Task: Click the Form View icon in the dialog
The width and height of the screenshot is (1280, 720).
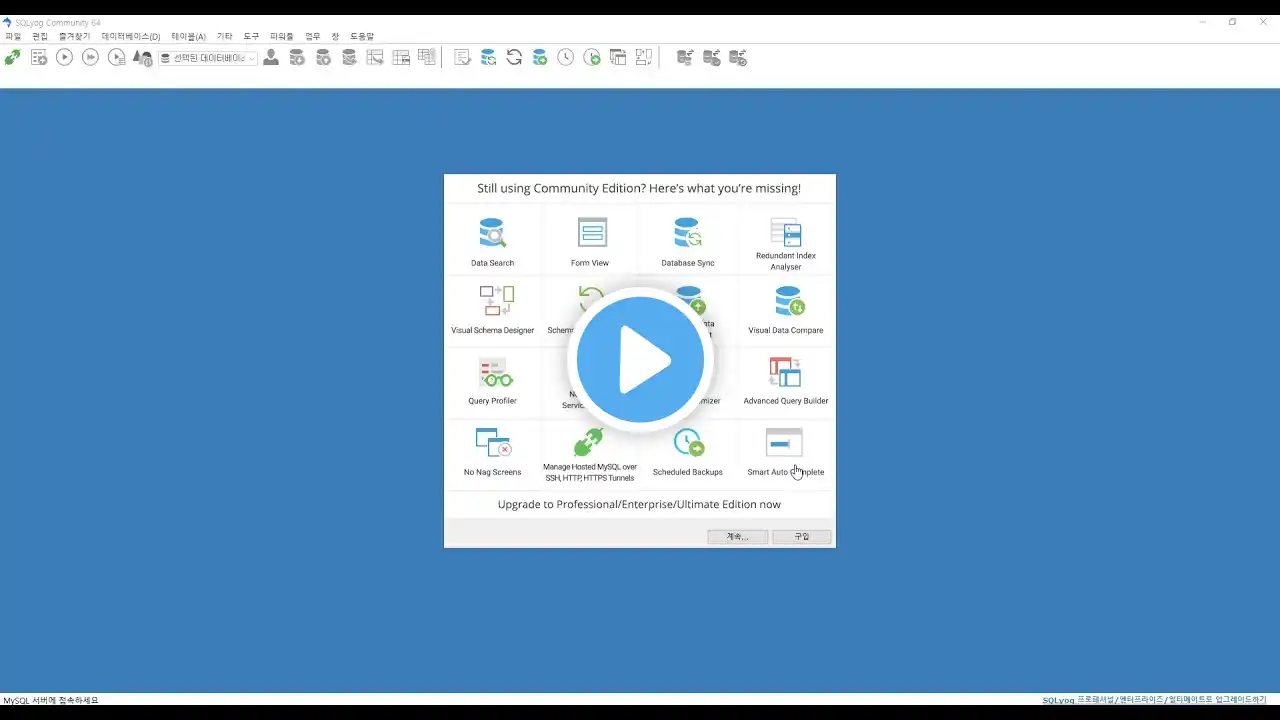Action: click(x=592, y=232)
